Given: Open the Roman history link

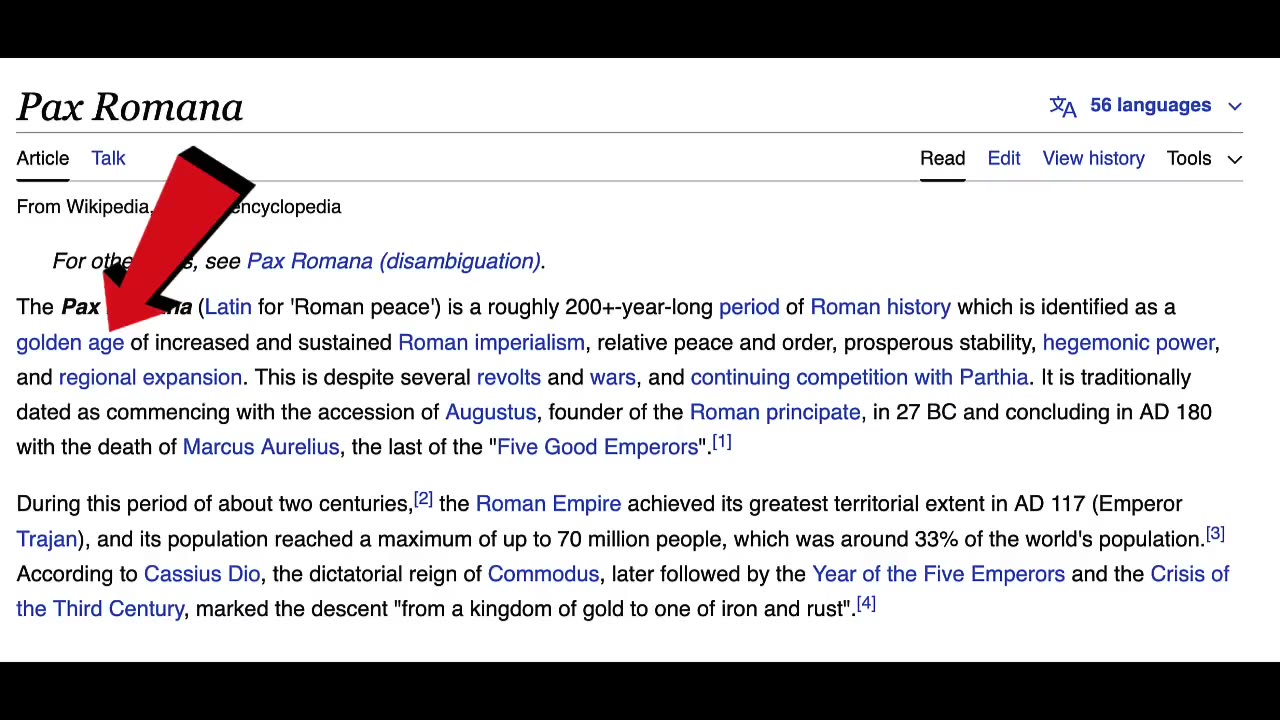Looking at the screenshot, I should click(880, 307).
